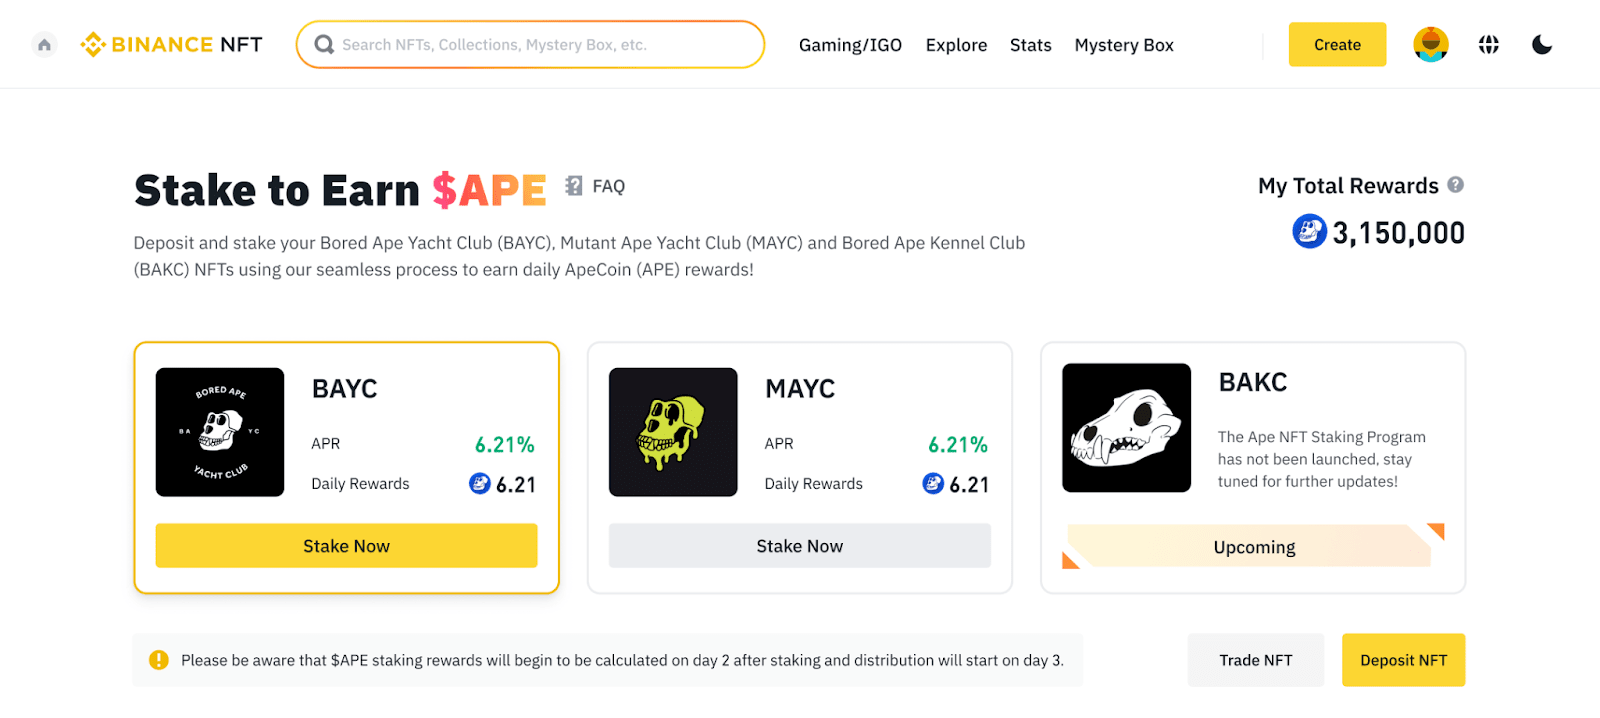The width and height of the screenshot is (1600, 718).
Task: Select the home icon beside the logo
Action: (43, 44)
